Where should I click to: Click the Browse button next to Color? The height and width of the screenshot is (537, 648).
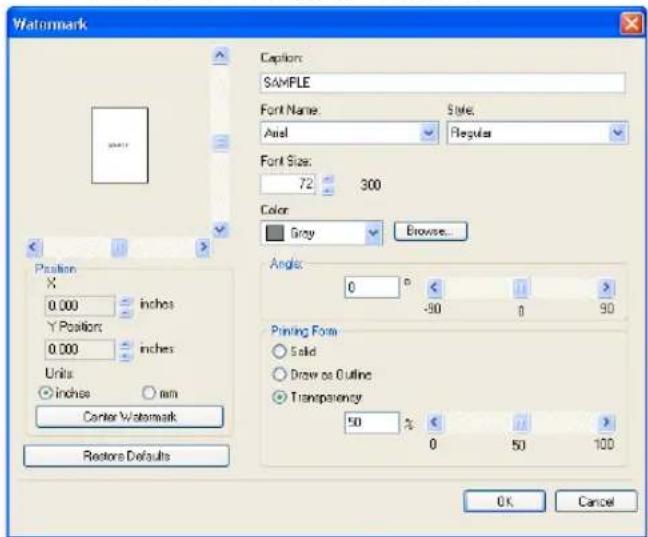(x=431, y=231)
